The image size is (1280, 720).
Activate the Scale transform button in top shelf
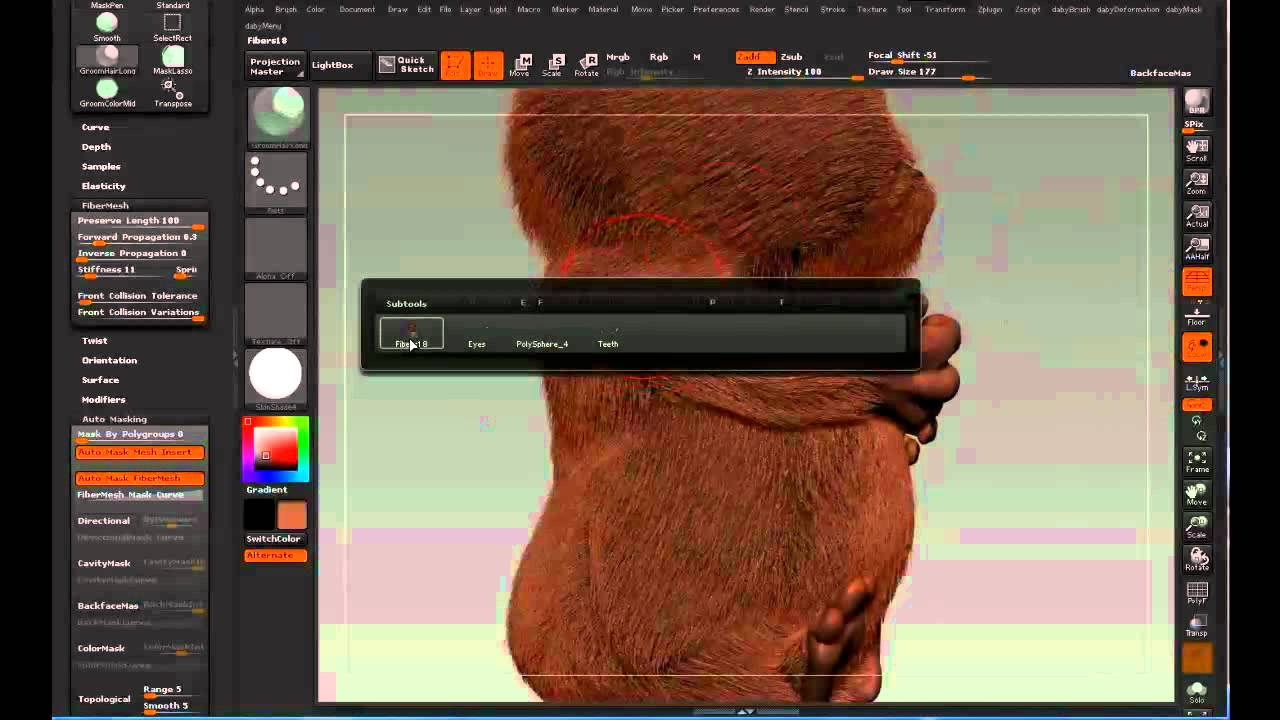[552, 65]
